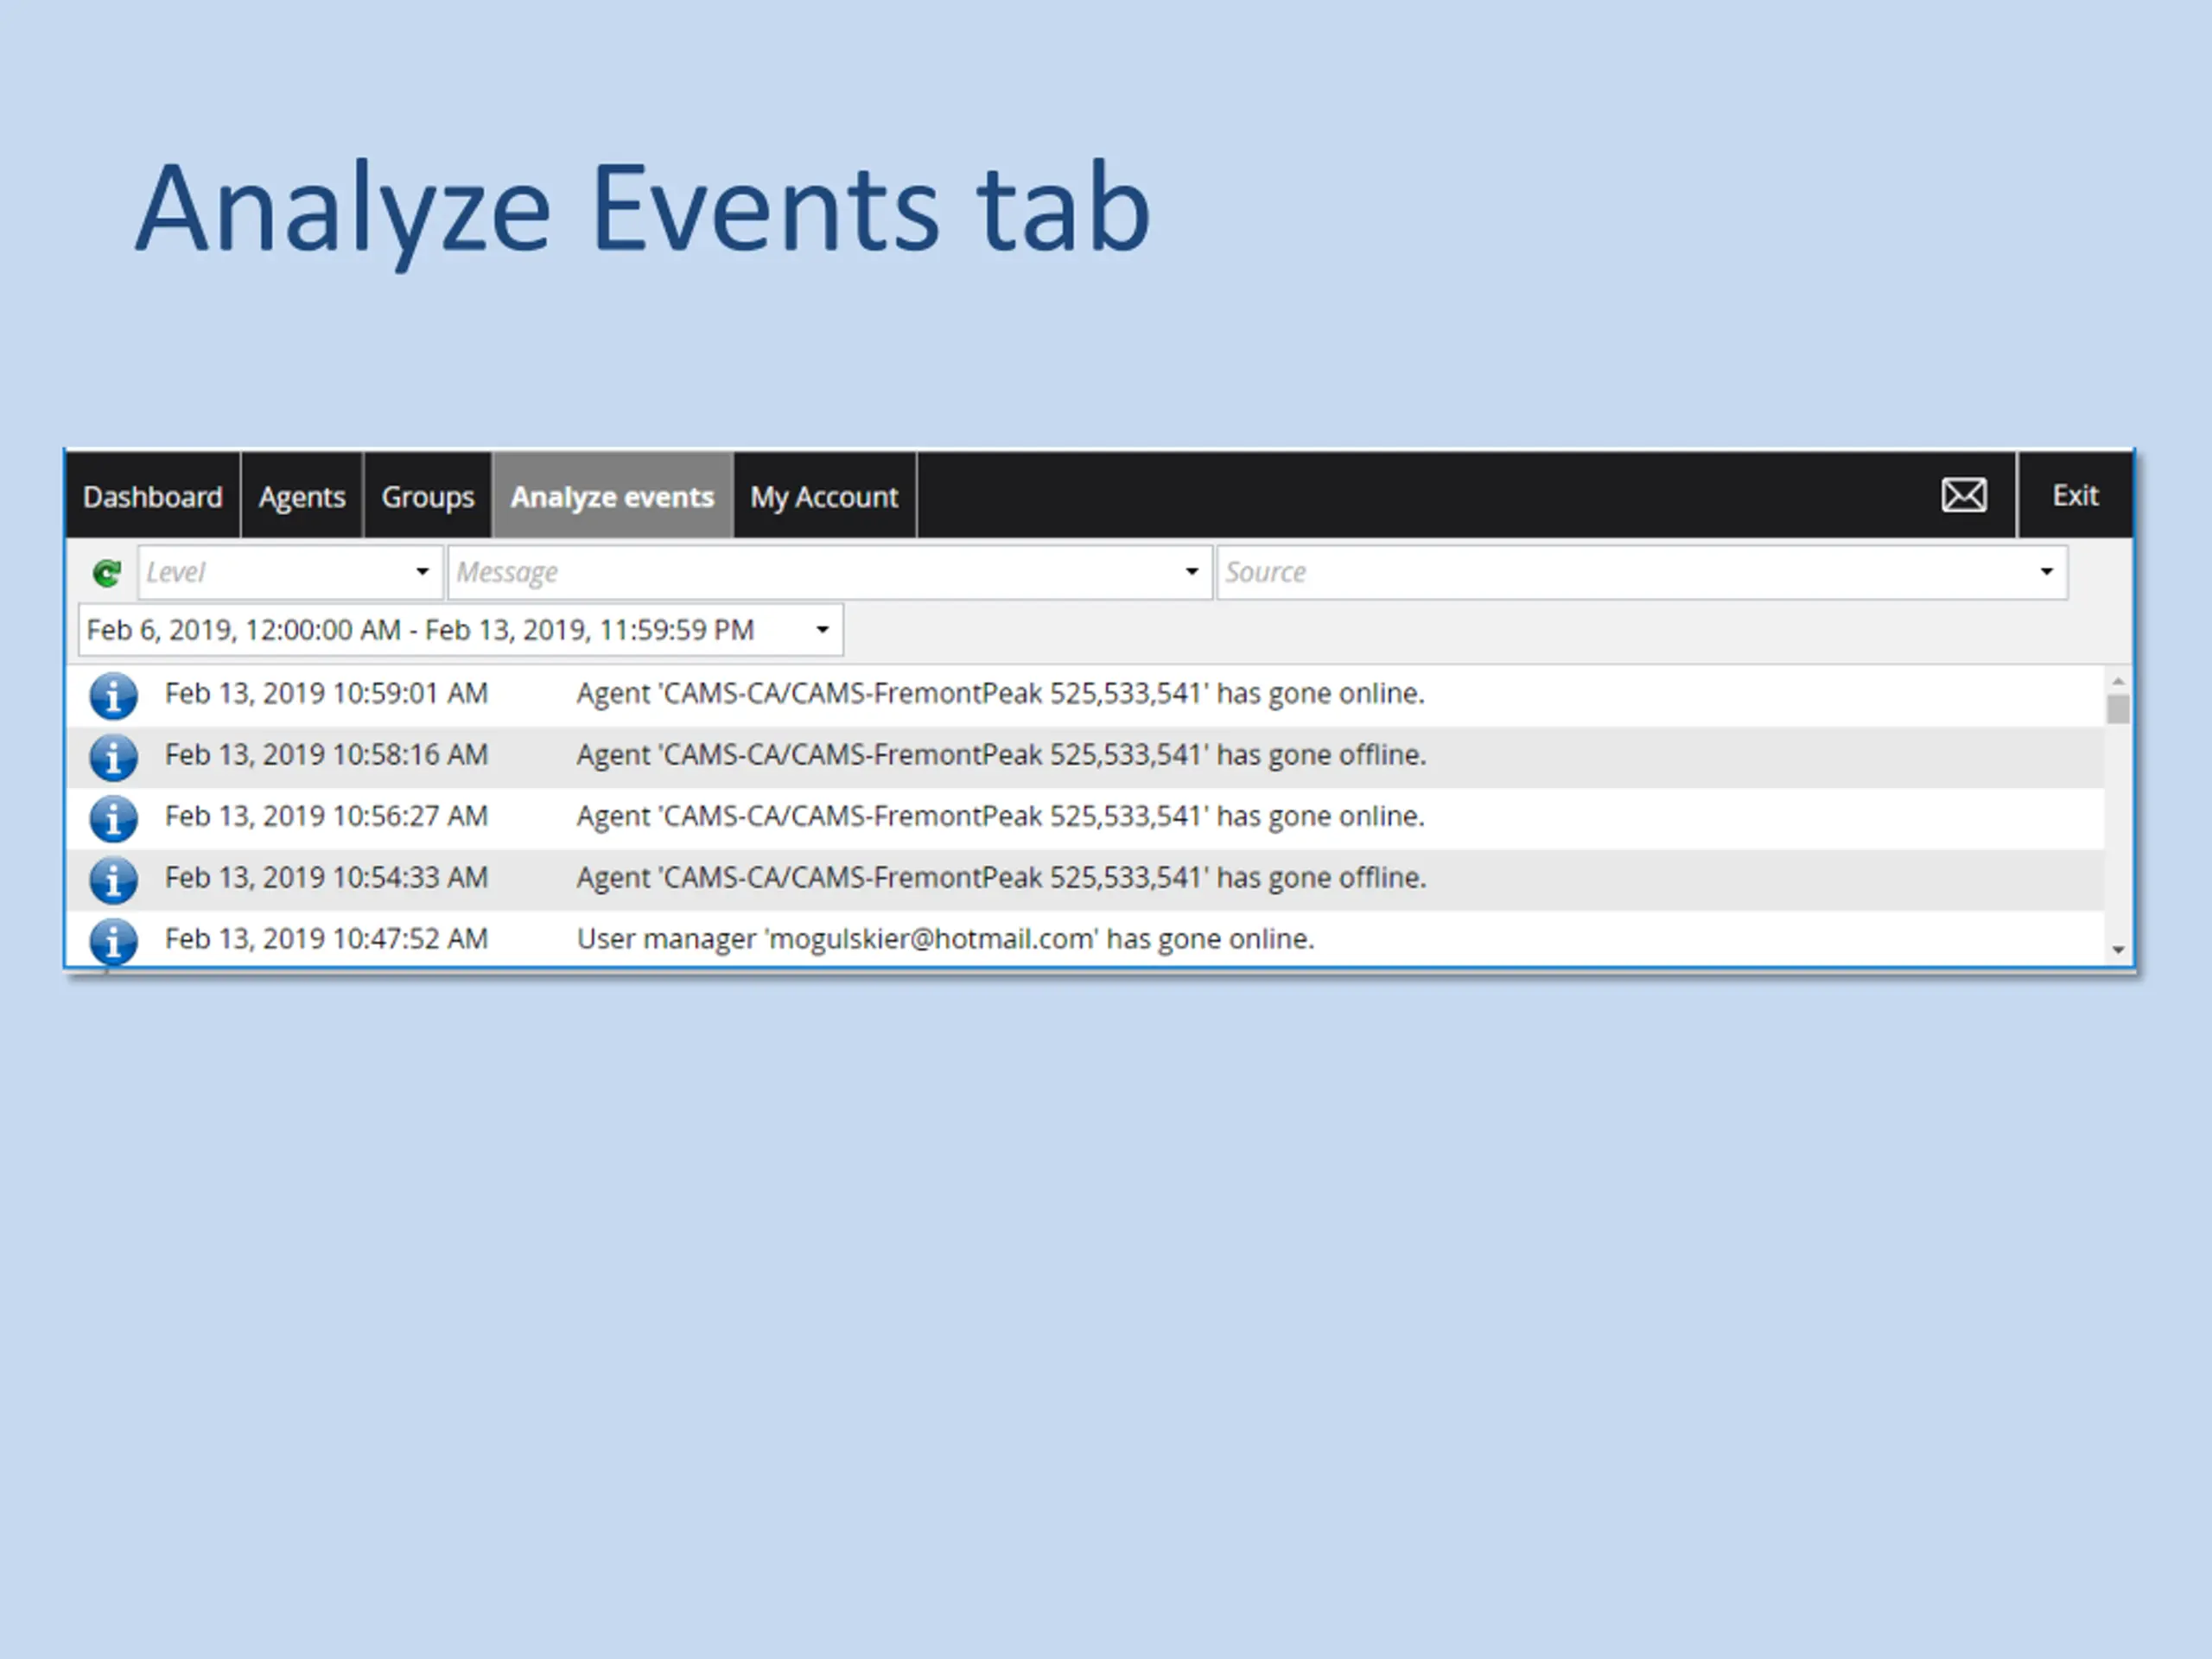Select timestamp Feb 13, 2019 10:47:52 AM
Image resolution: width=2212 pixels, height=1659 pixels.
(x=326, y=939)
